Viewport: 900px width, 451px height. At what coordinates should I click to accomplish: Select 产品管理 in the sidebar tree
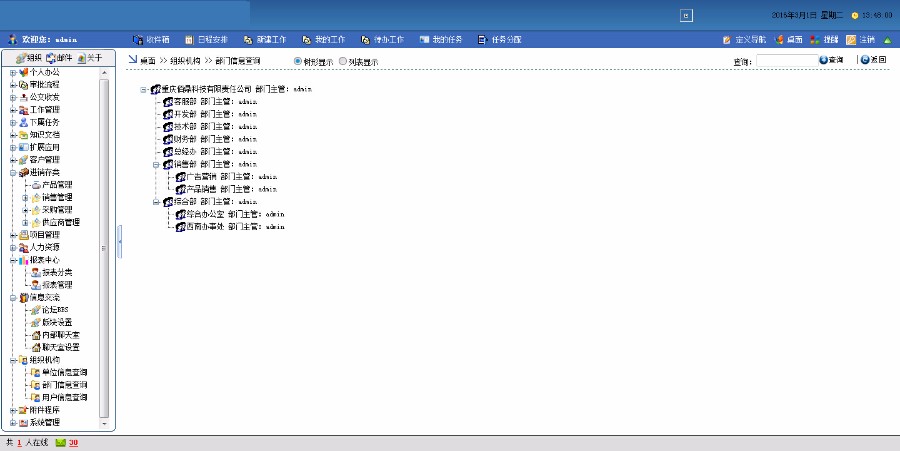(57, 185)
